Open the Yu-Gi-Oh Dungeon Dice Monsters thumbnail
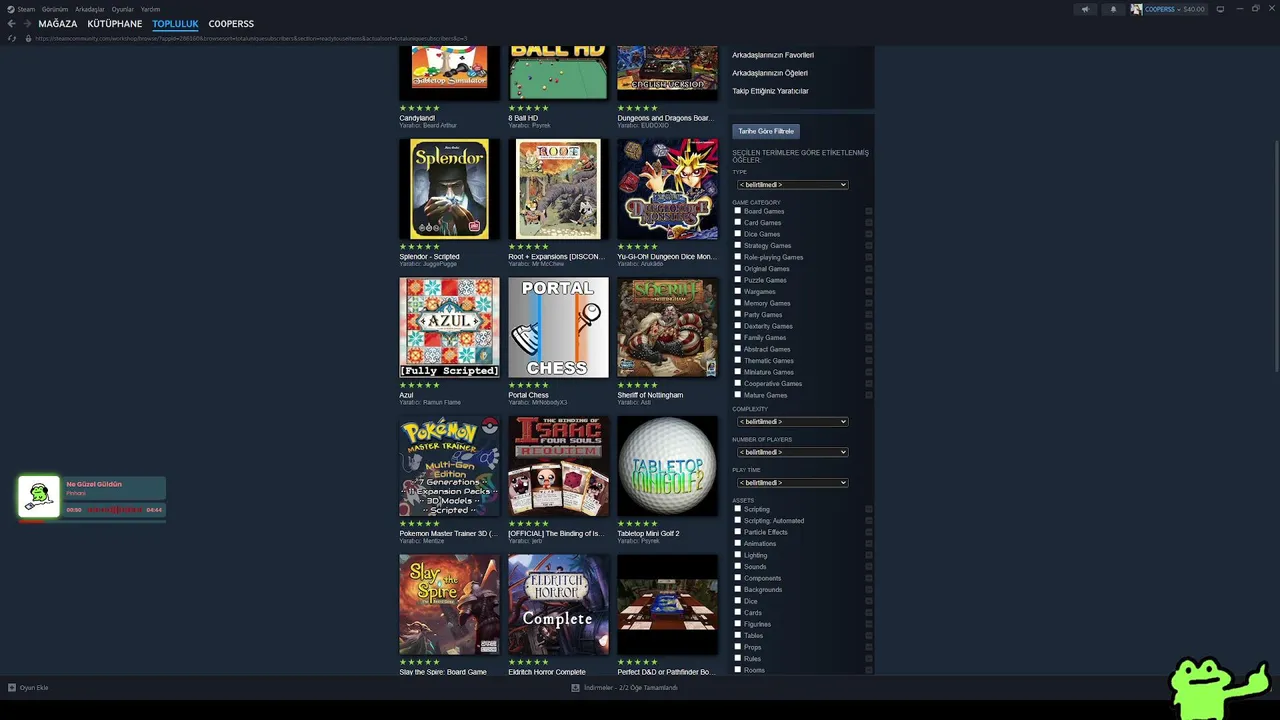Image resolution: width=1280 pixels, height=720 pixels. tap(667, 189)
